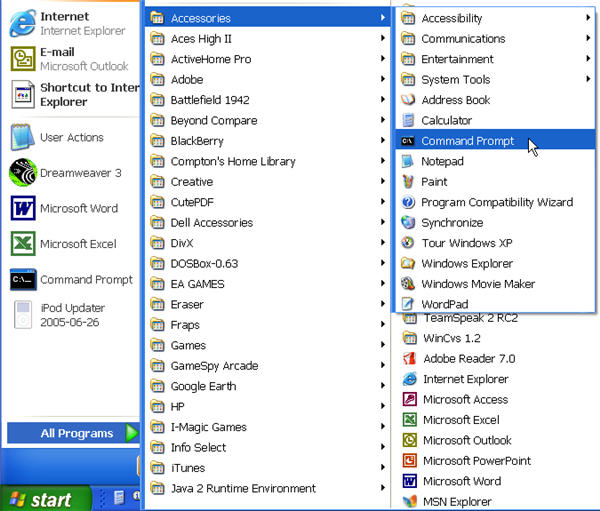
Task: Open the GameSpy Arcade program folder
Action: click(267, 366)
